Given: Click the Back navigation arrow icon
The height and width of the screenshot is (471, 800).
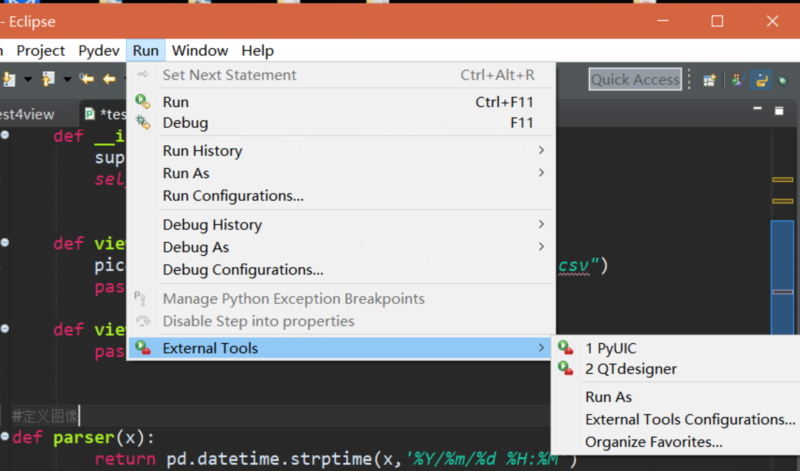Looking at the screenshot, I should click(x=109, y=79).
